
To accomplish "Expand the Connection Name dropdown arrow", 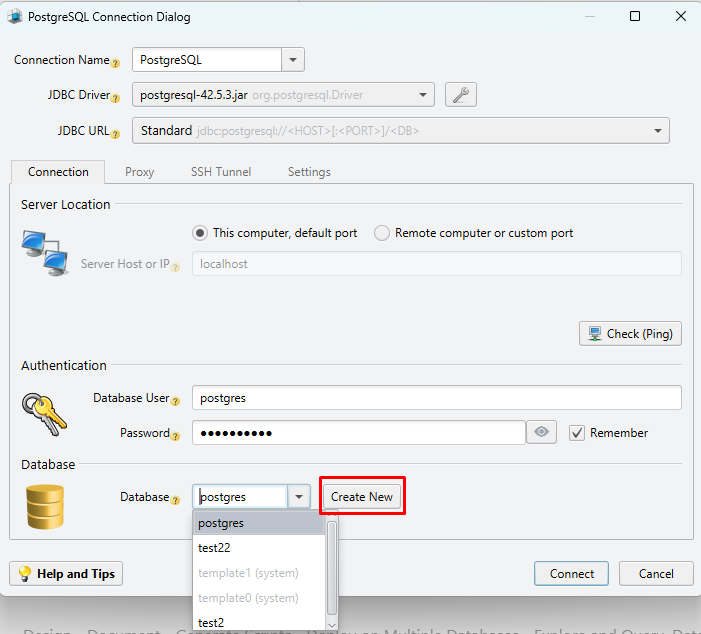I will pyautogui.click(x=293, y=59).
